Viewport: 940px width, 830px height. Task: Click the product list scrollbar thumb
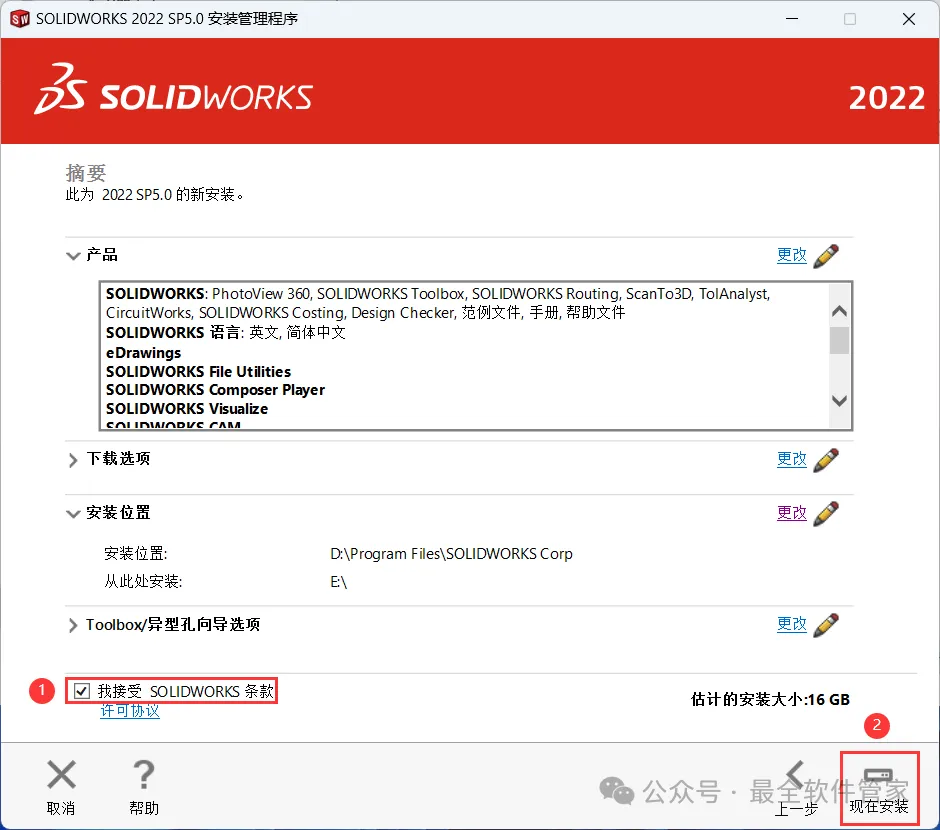click(840, 340)
